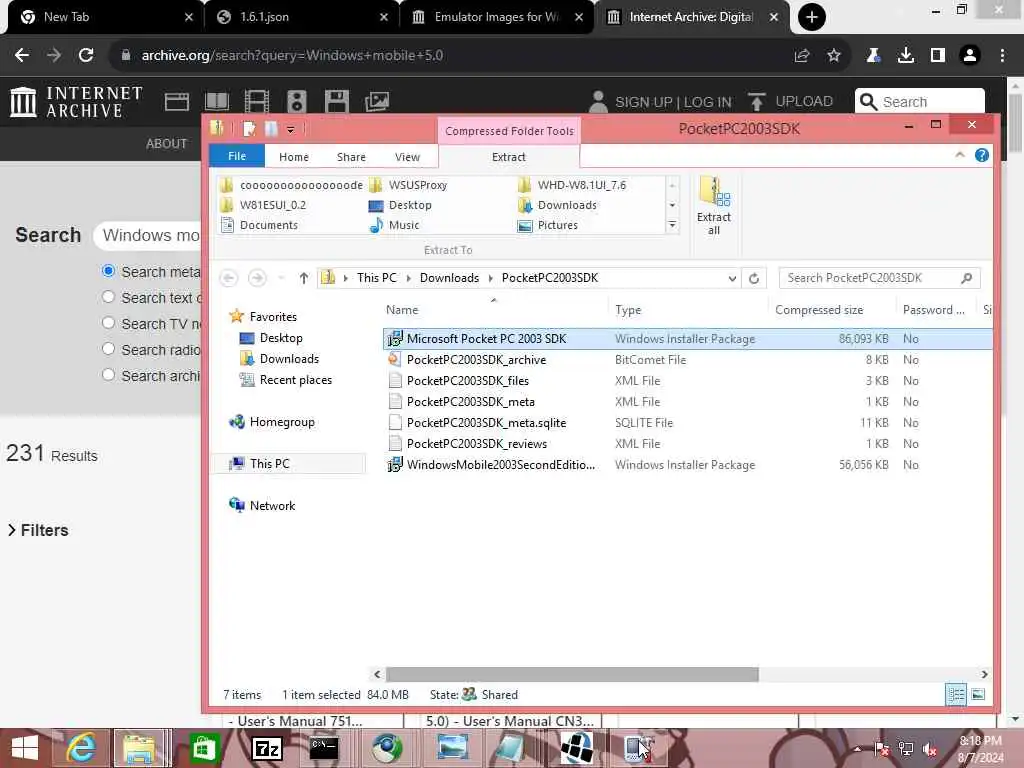Select Search TV news radio button

point(108,323)
